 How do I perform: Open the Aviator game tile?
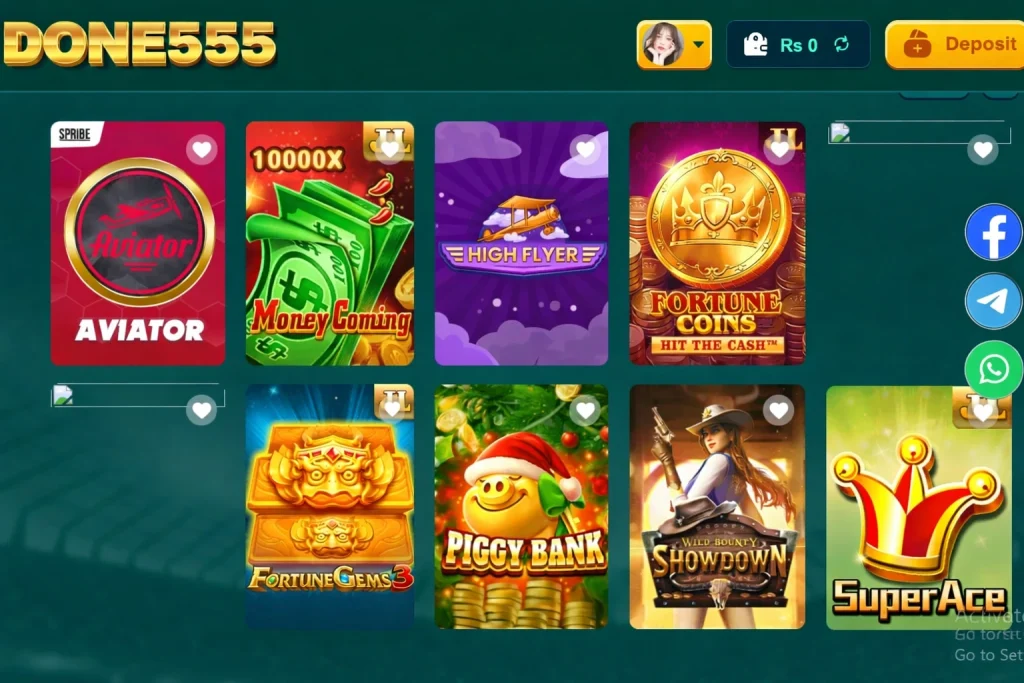tap(138, 244)
